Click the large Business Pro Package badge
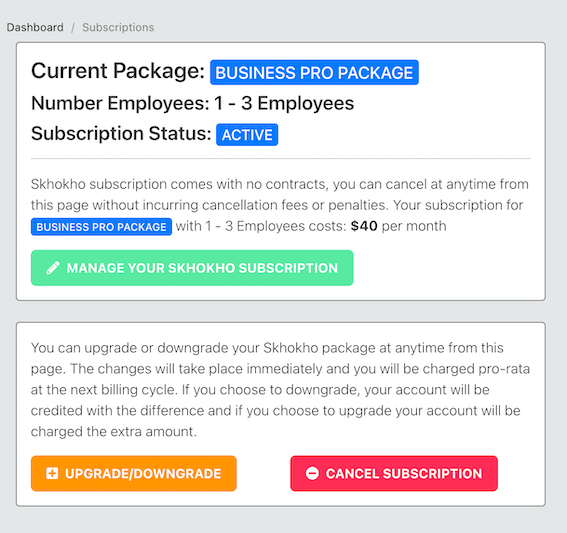This screenshot has height=533, width=567. click(314, 72)
